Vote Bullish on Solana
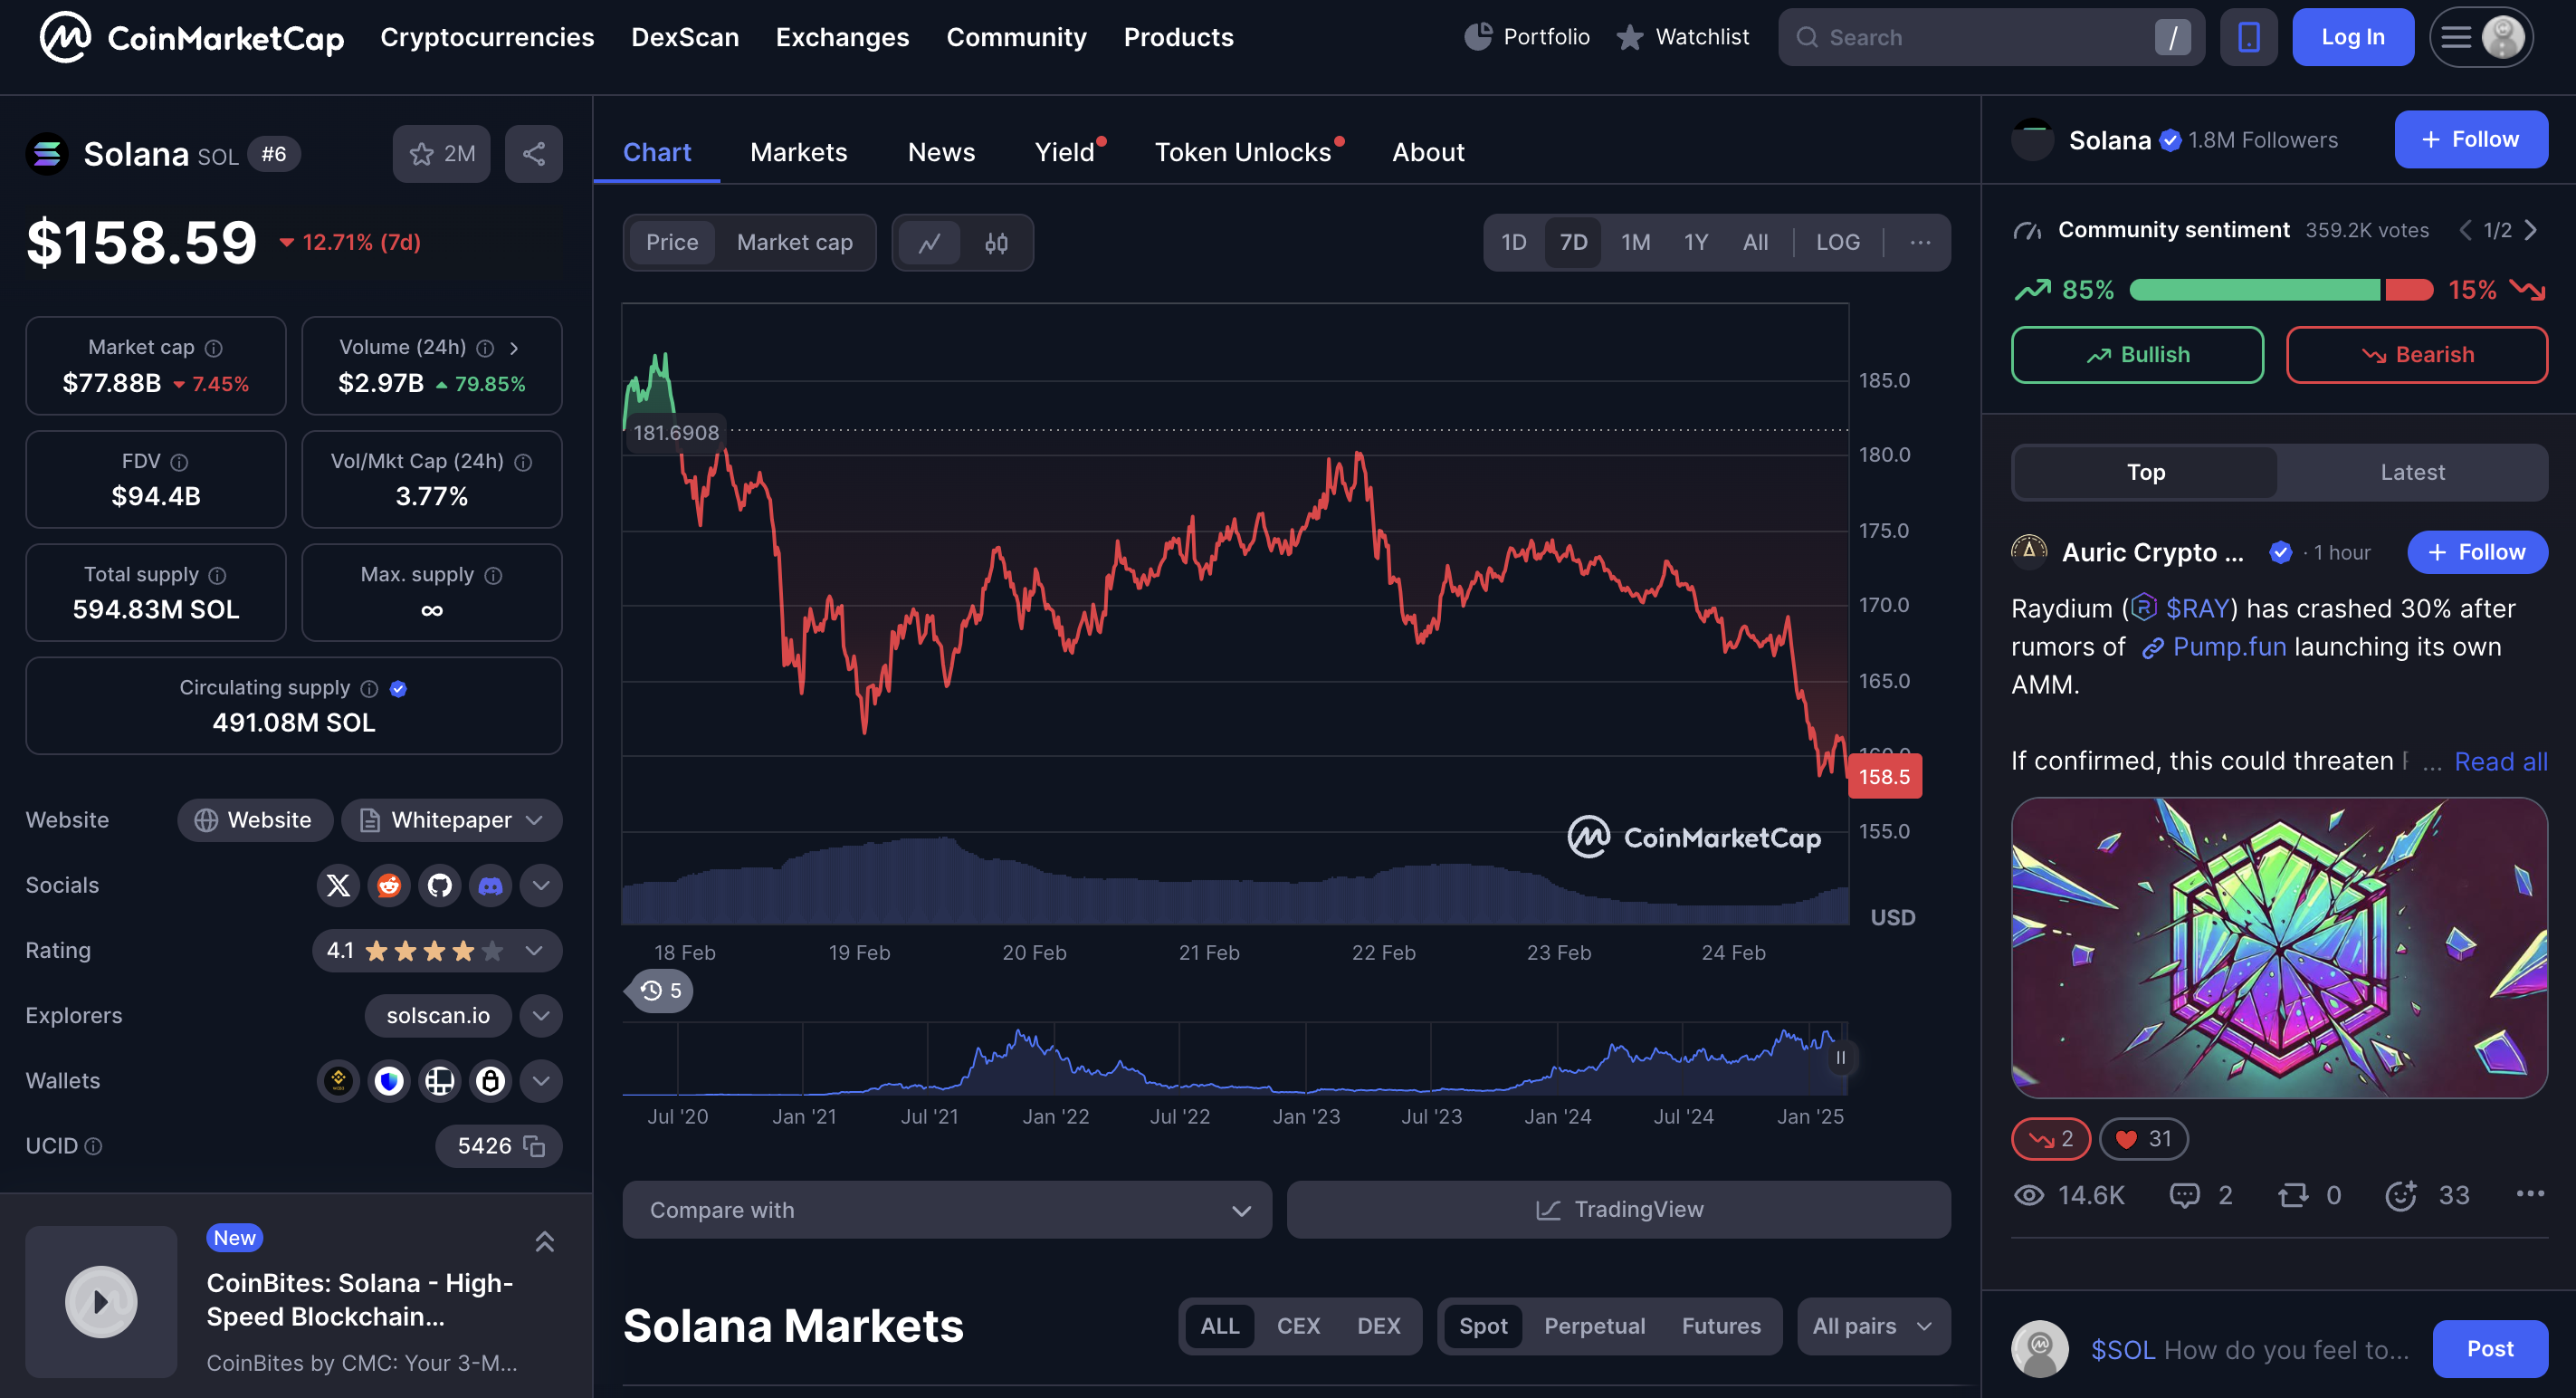The width and height of the screenshot is (2576, 1398). pos(2137,355)
